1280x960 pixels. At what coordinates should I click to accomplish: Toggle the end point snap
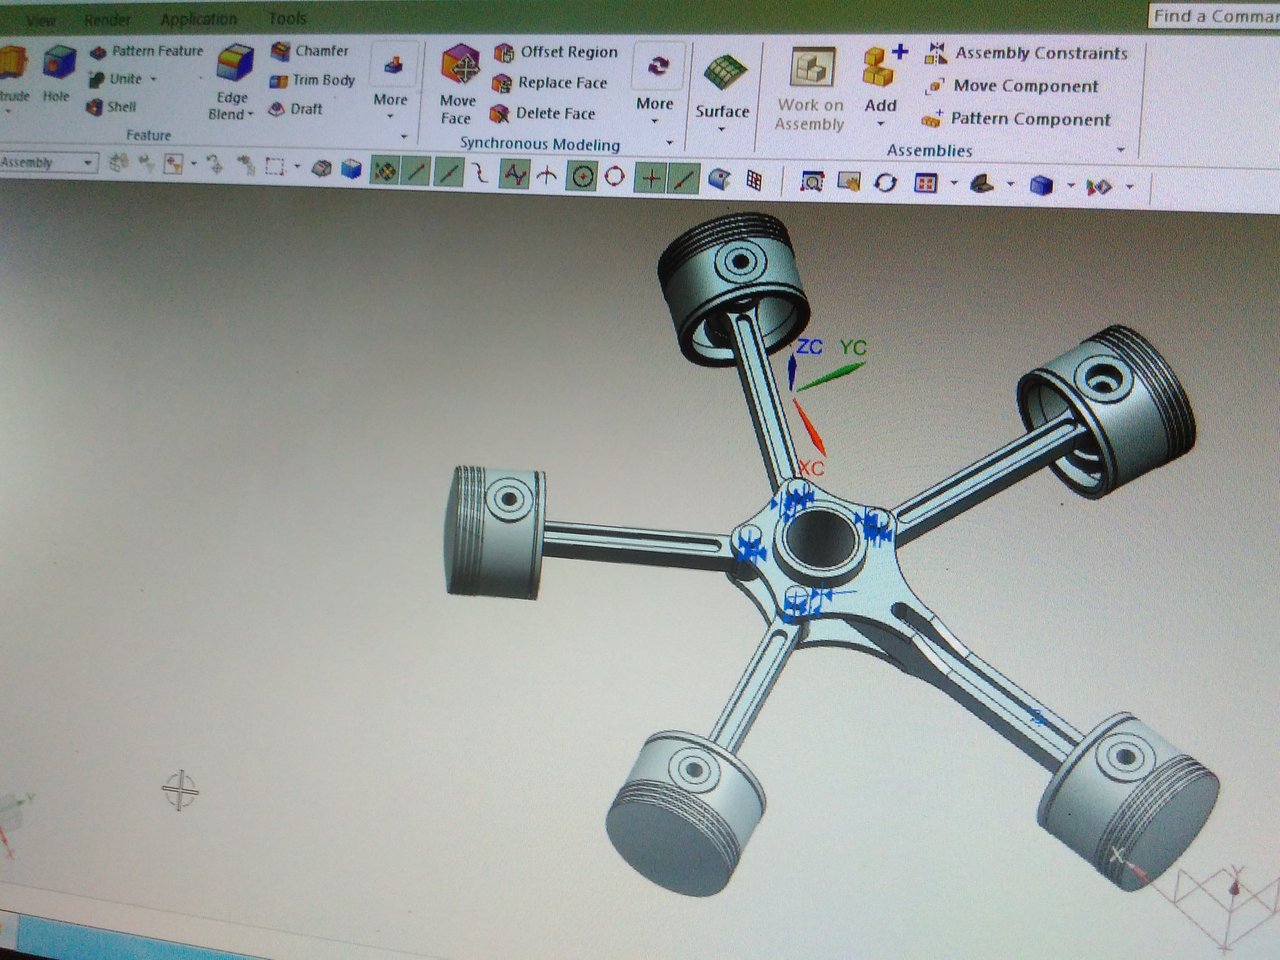417,172
